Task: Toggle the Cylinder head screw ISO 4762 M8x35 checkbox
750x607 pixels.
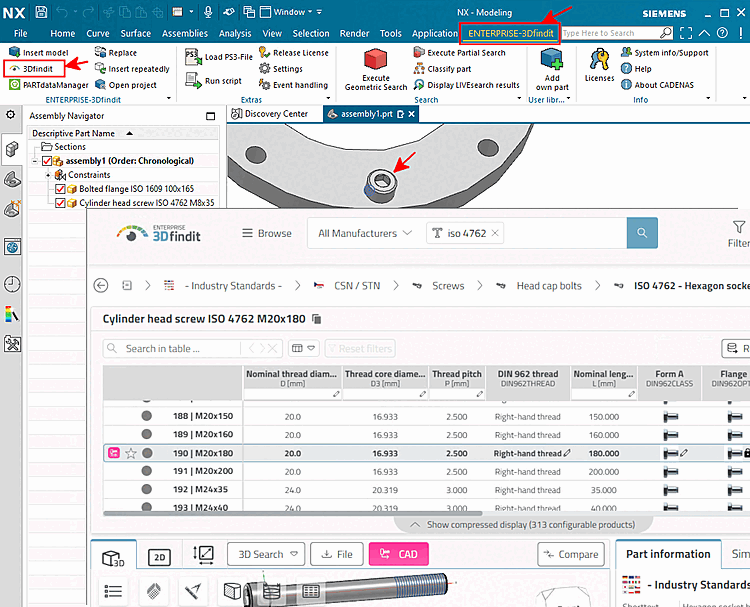Action: pos(60,203)
